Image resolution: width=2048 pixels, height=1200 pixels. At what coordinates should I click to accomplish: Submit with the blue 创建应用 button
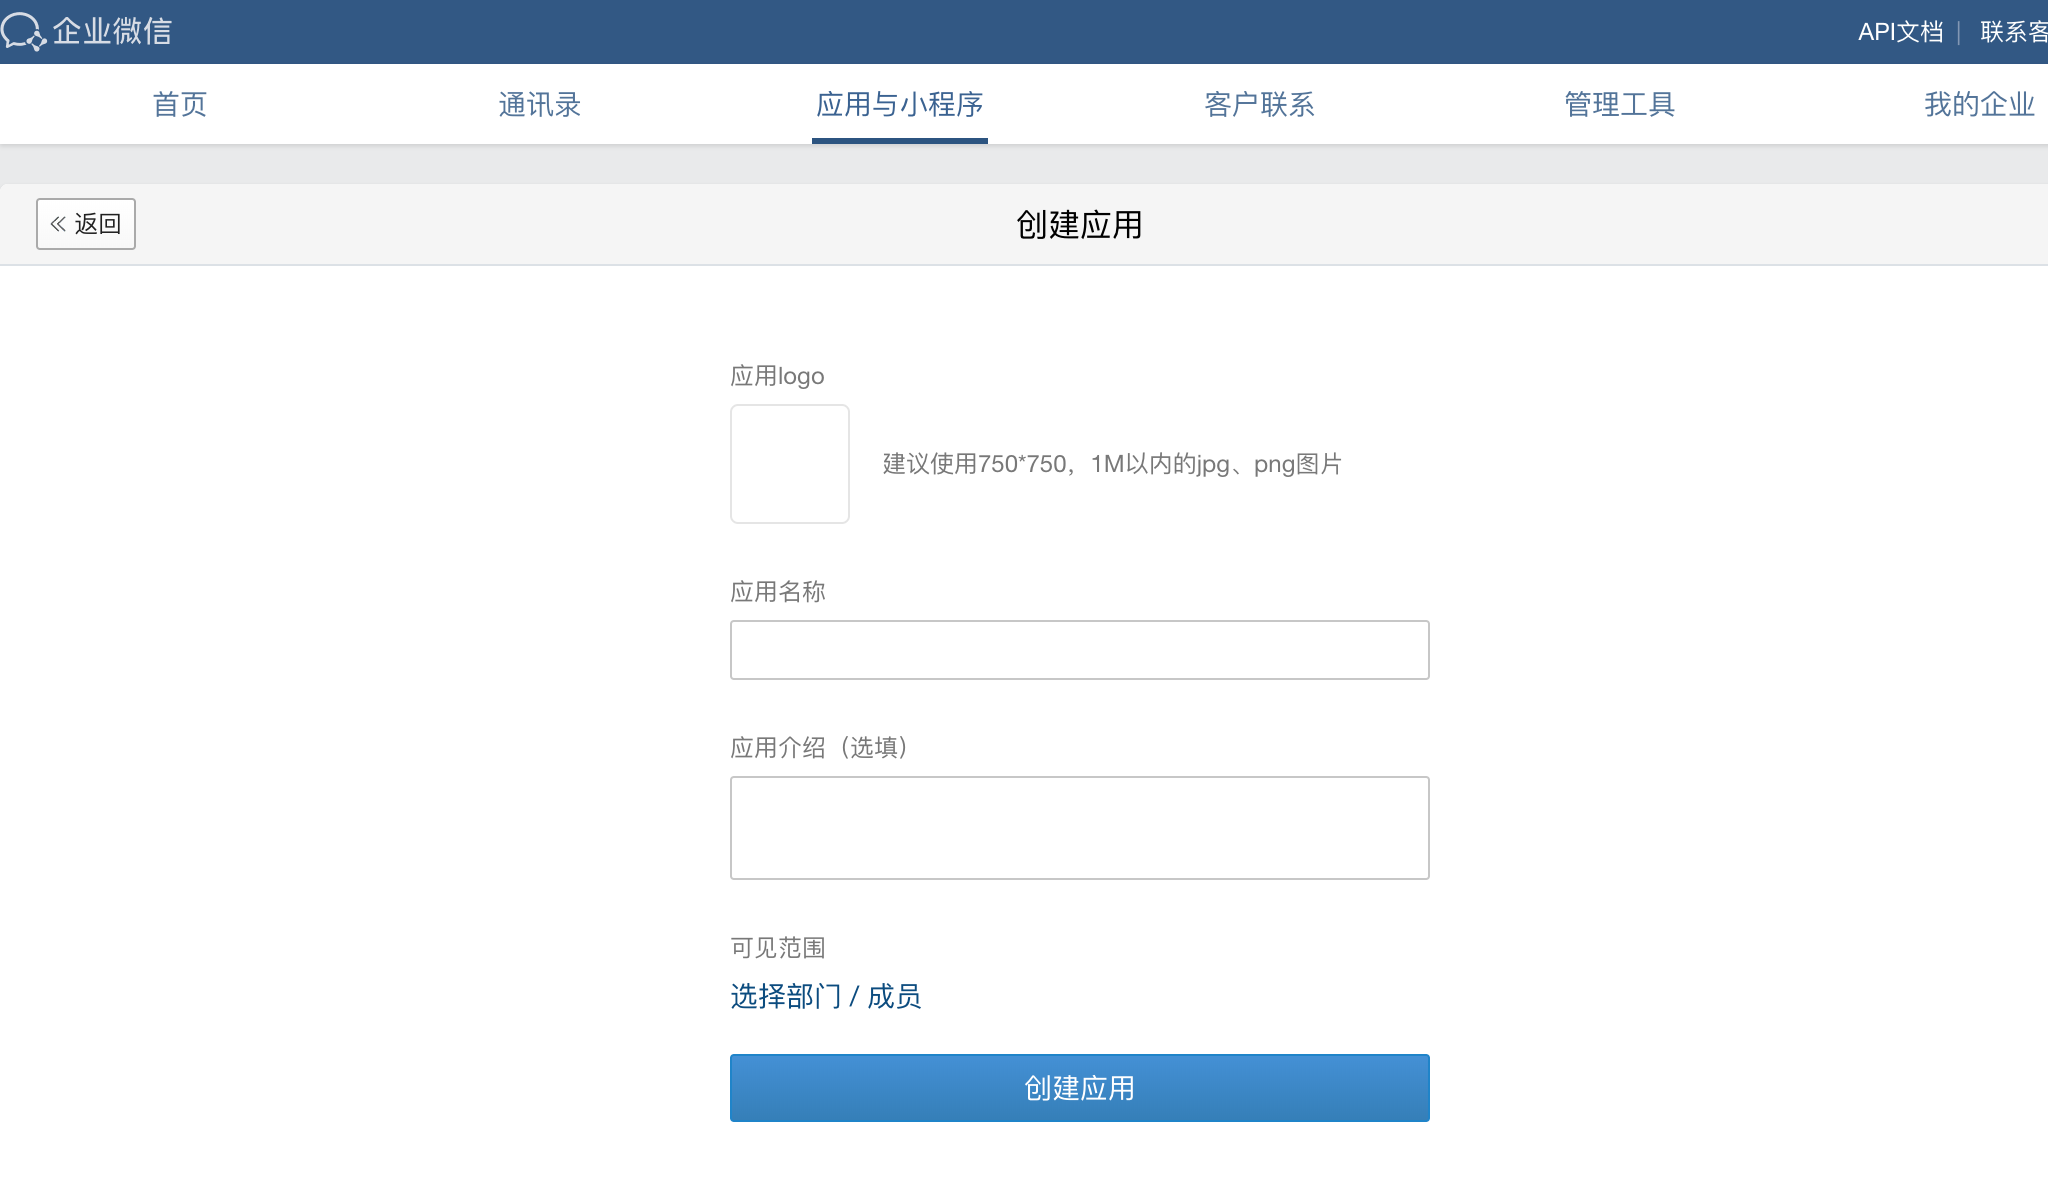pyautogui.click(x=1080, y=1088)
